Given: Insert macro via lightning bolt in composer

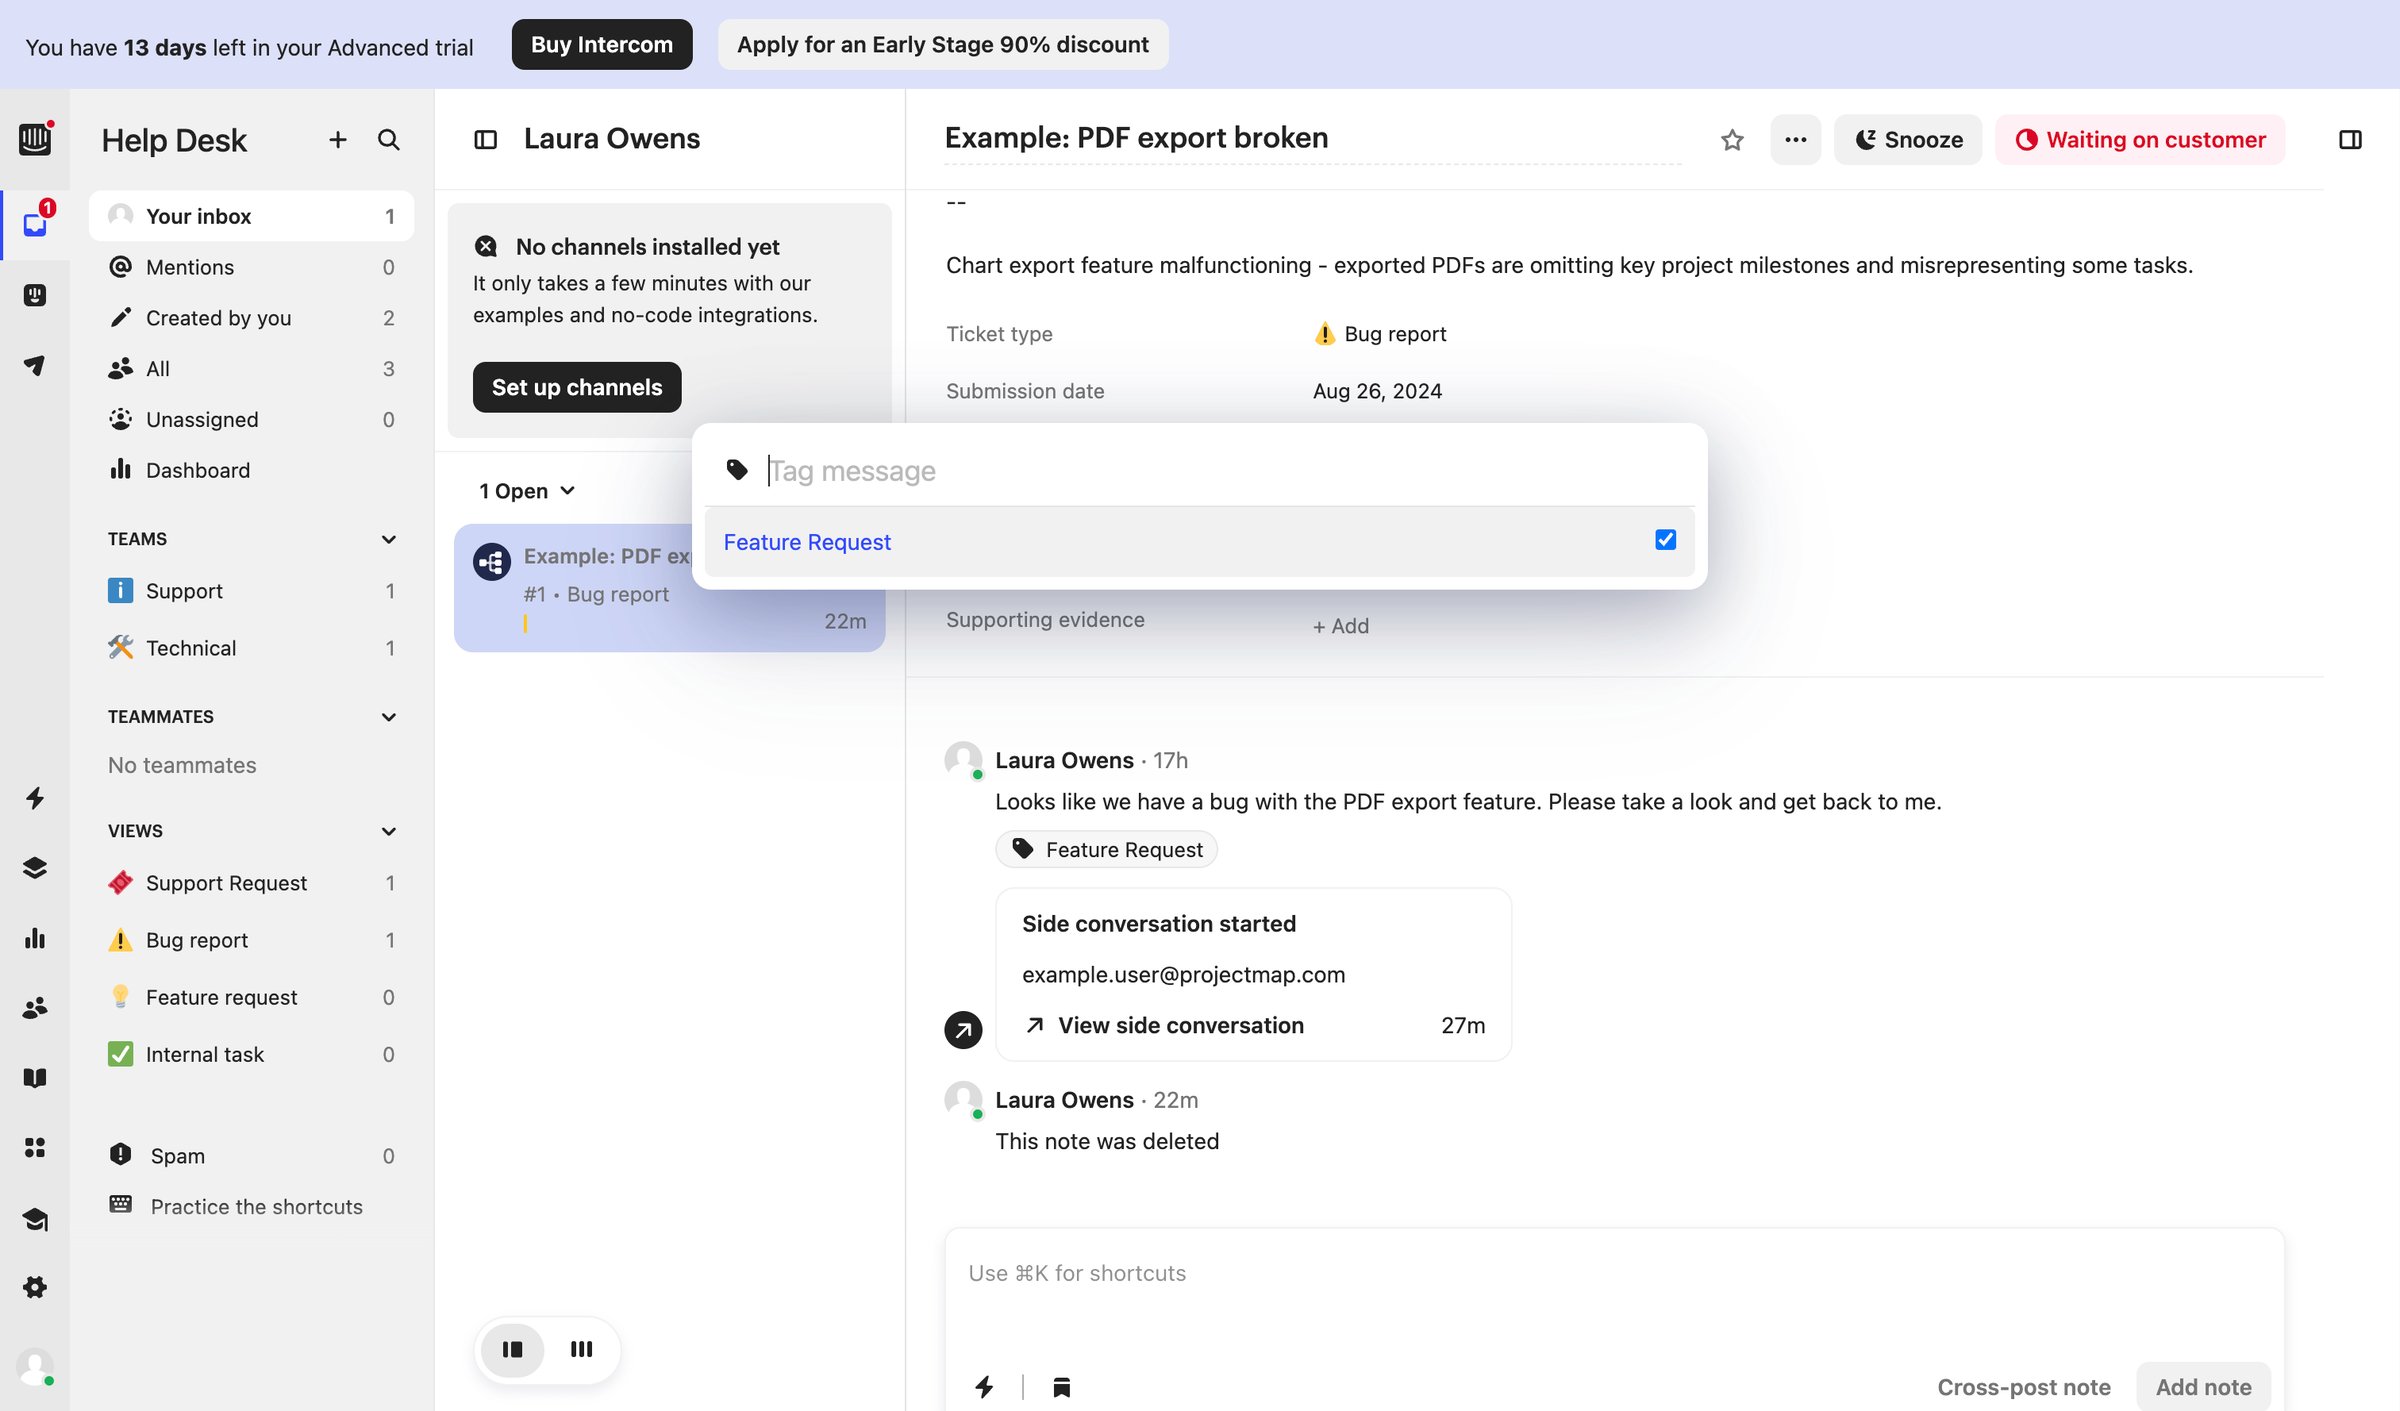Looking at the screenshot, I should [985, 1387].
